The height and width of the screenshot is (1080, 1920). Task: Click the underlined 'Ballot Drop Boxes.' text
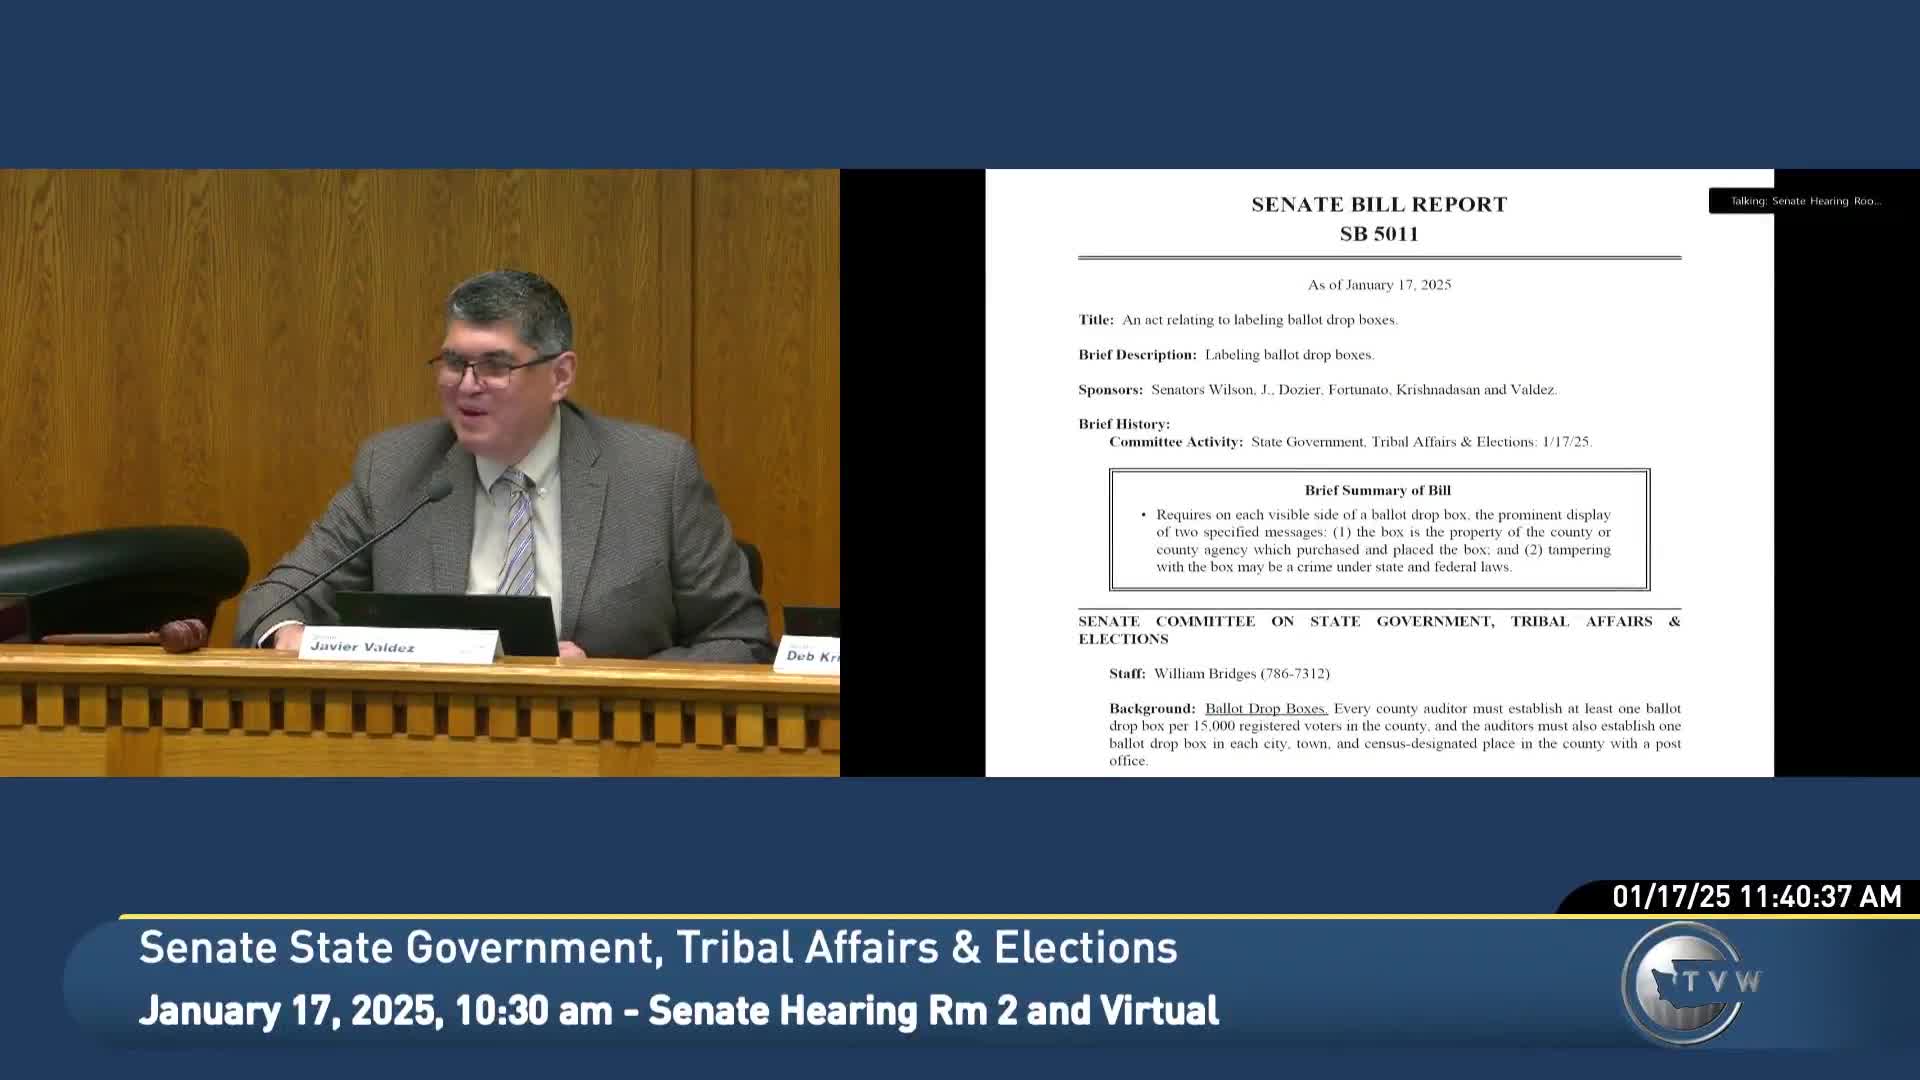click(x=1266, y=708)
